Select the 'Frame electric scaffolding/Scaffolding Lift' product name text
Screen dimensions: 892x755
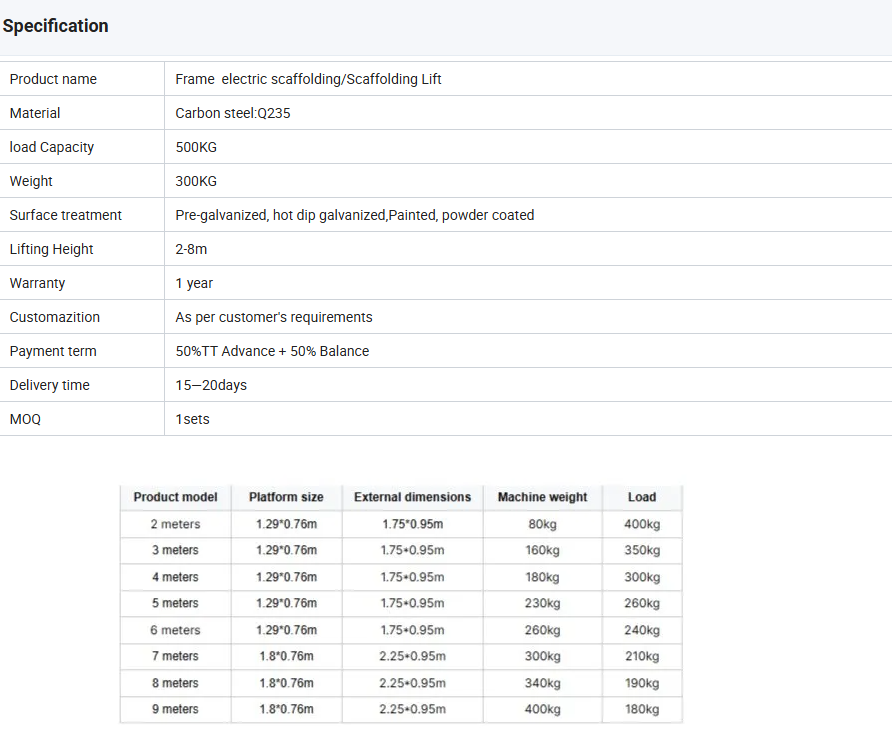click(308, 79)
